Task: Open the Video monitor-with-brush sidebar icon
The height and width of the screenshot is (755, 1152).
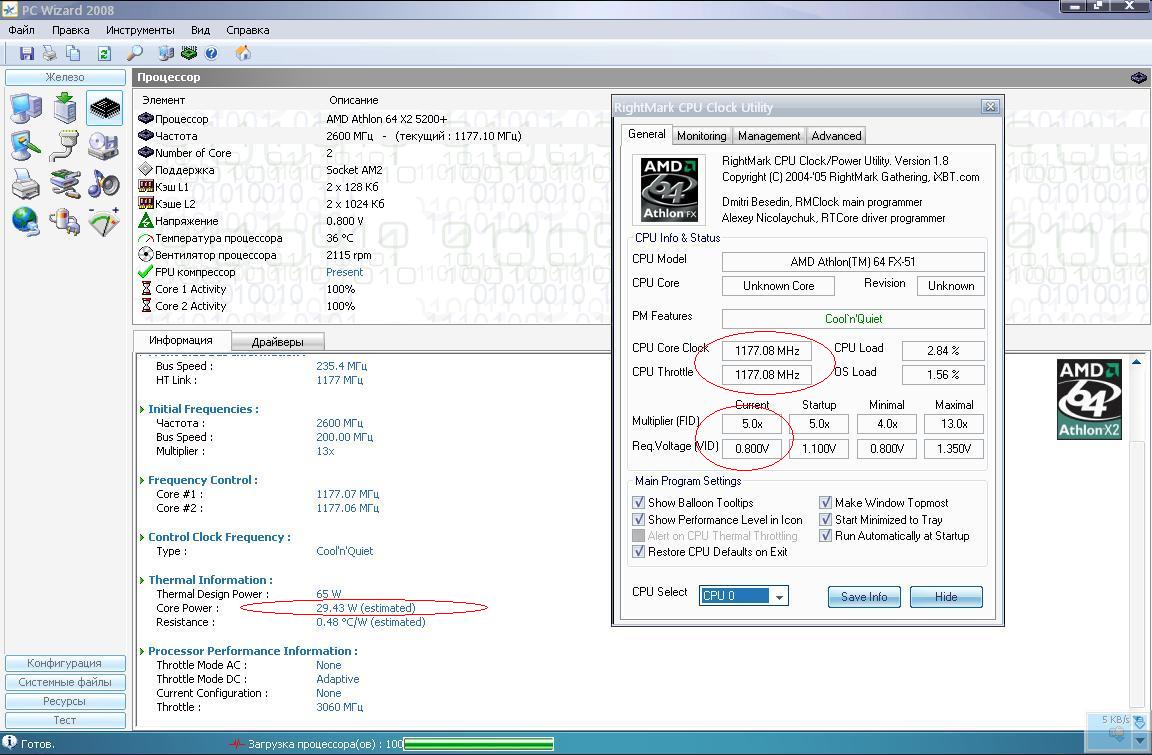Action: click(x=26, y=145)
